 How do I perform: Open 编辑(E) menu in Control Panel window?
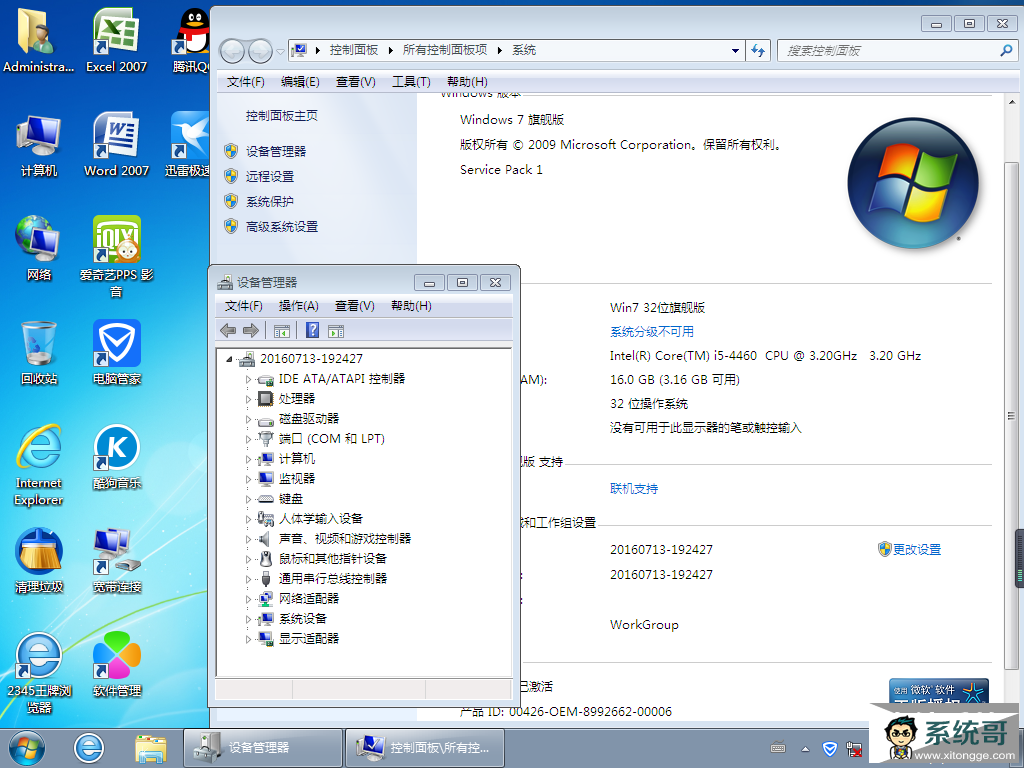tap(300, 82)
